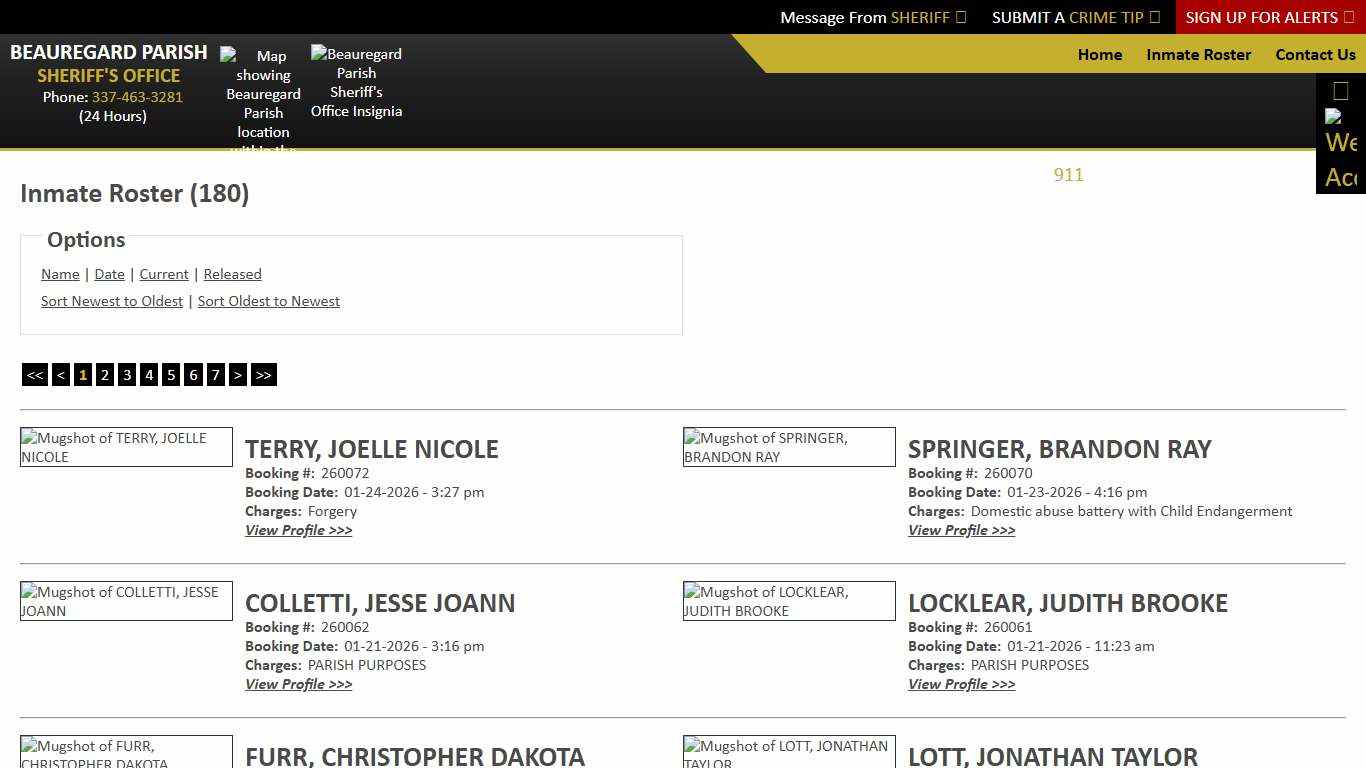Go to page 5 of the roster

(170, 374)
